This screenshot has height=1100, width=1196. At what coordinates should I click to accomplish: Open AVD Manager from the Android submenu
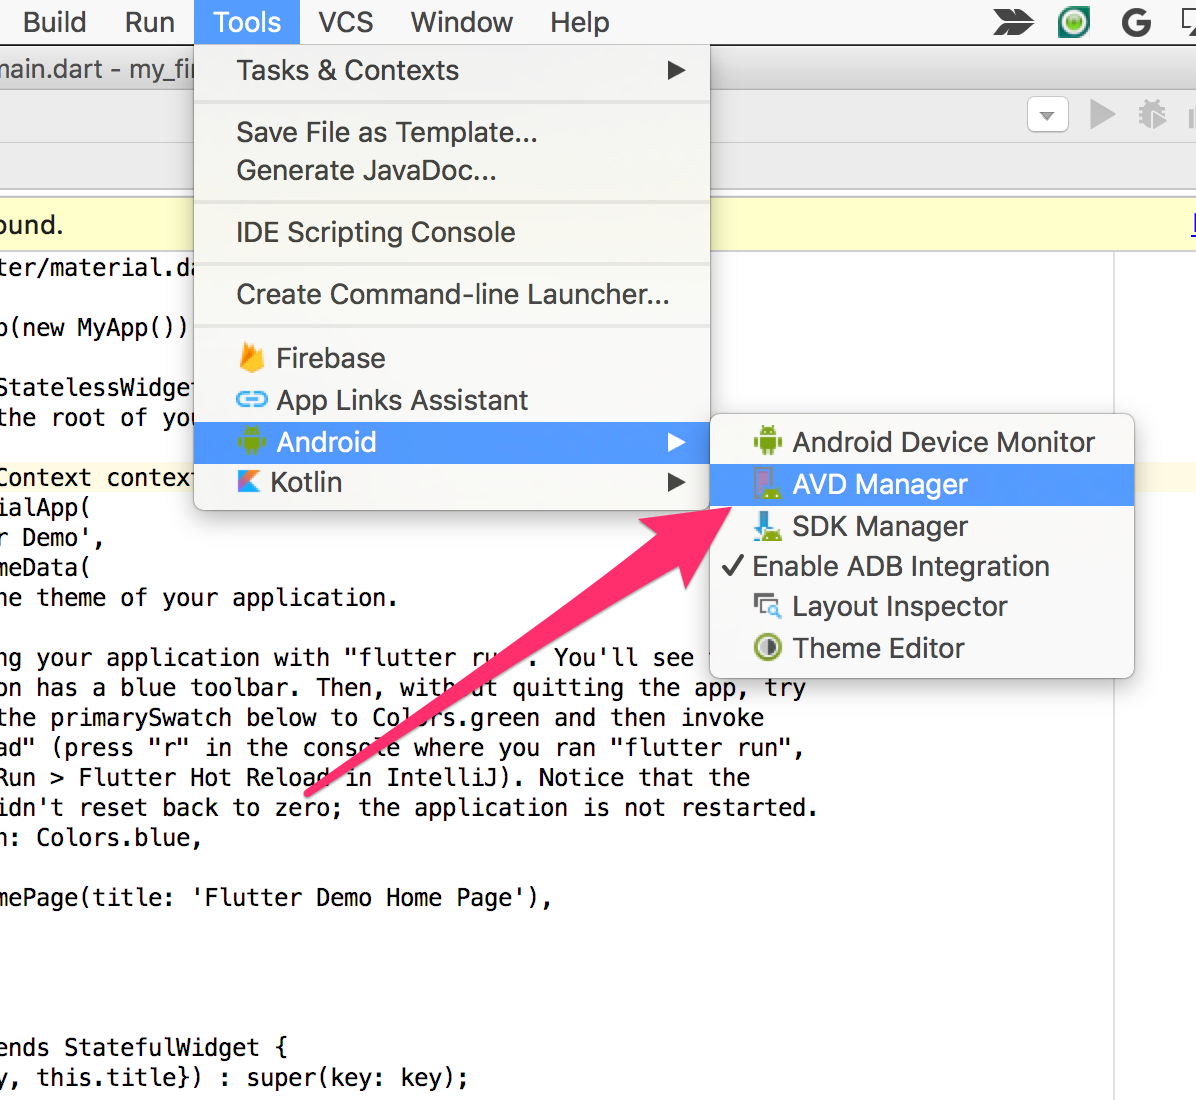(880, 484)
